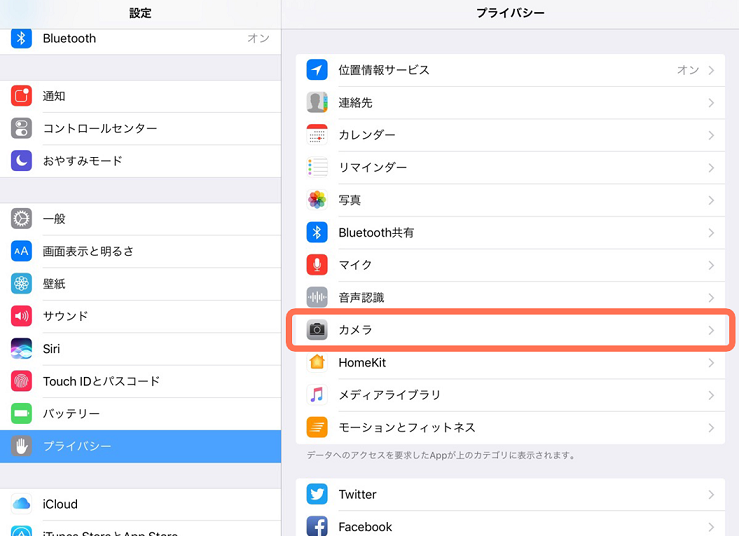Select Siri in the settings sidebar
The image size is (739, 536).
[140, 349]
